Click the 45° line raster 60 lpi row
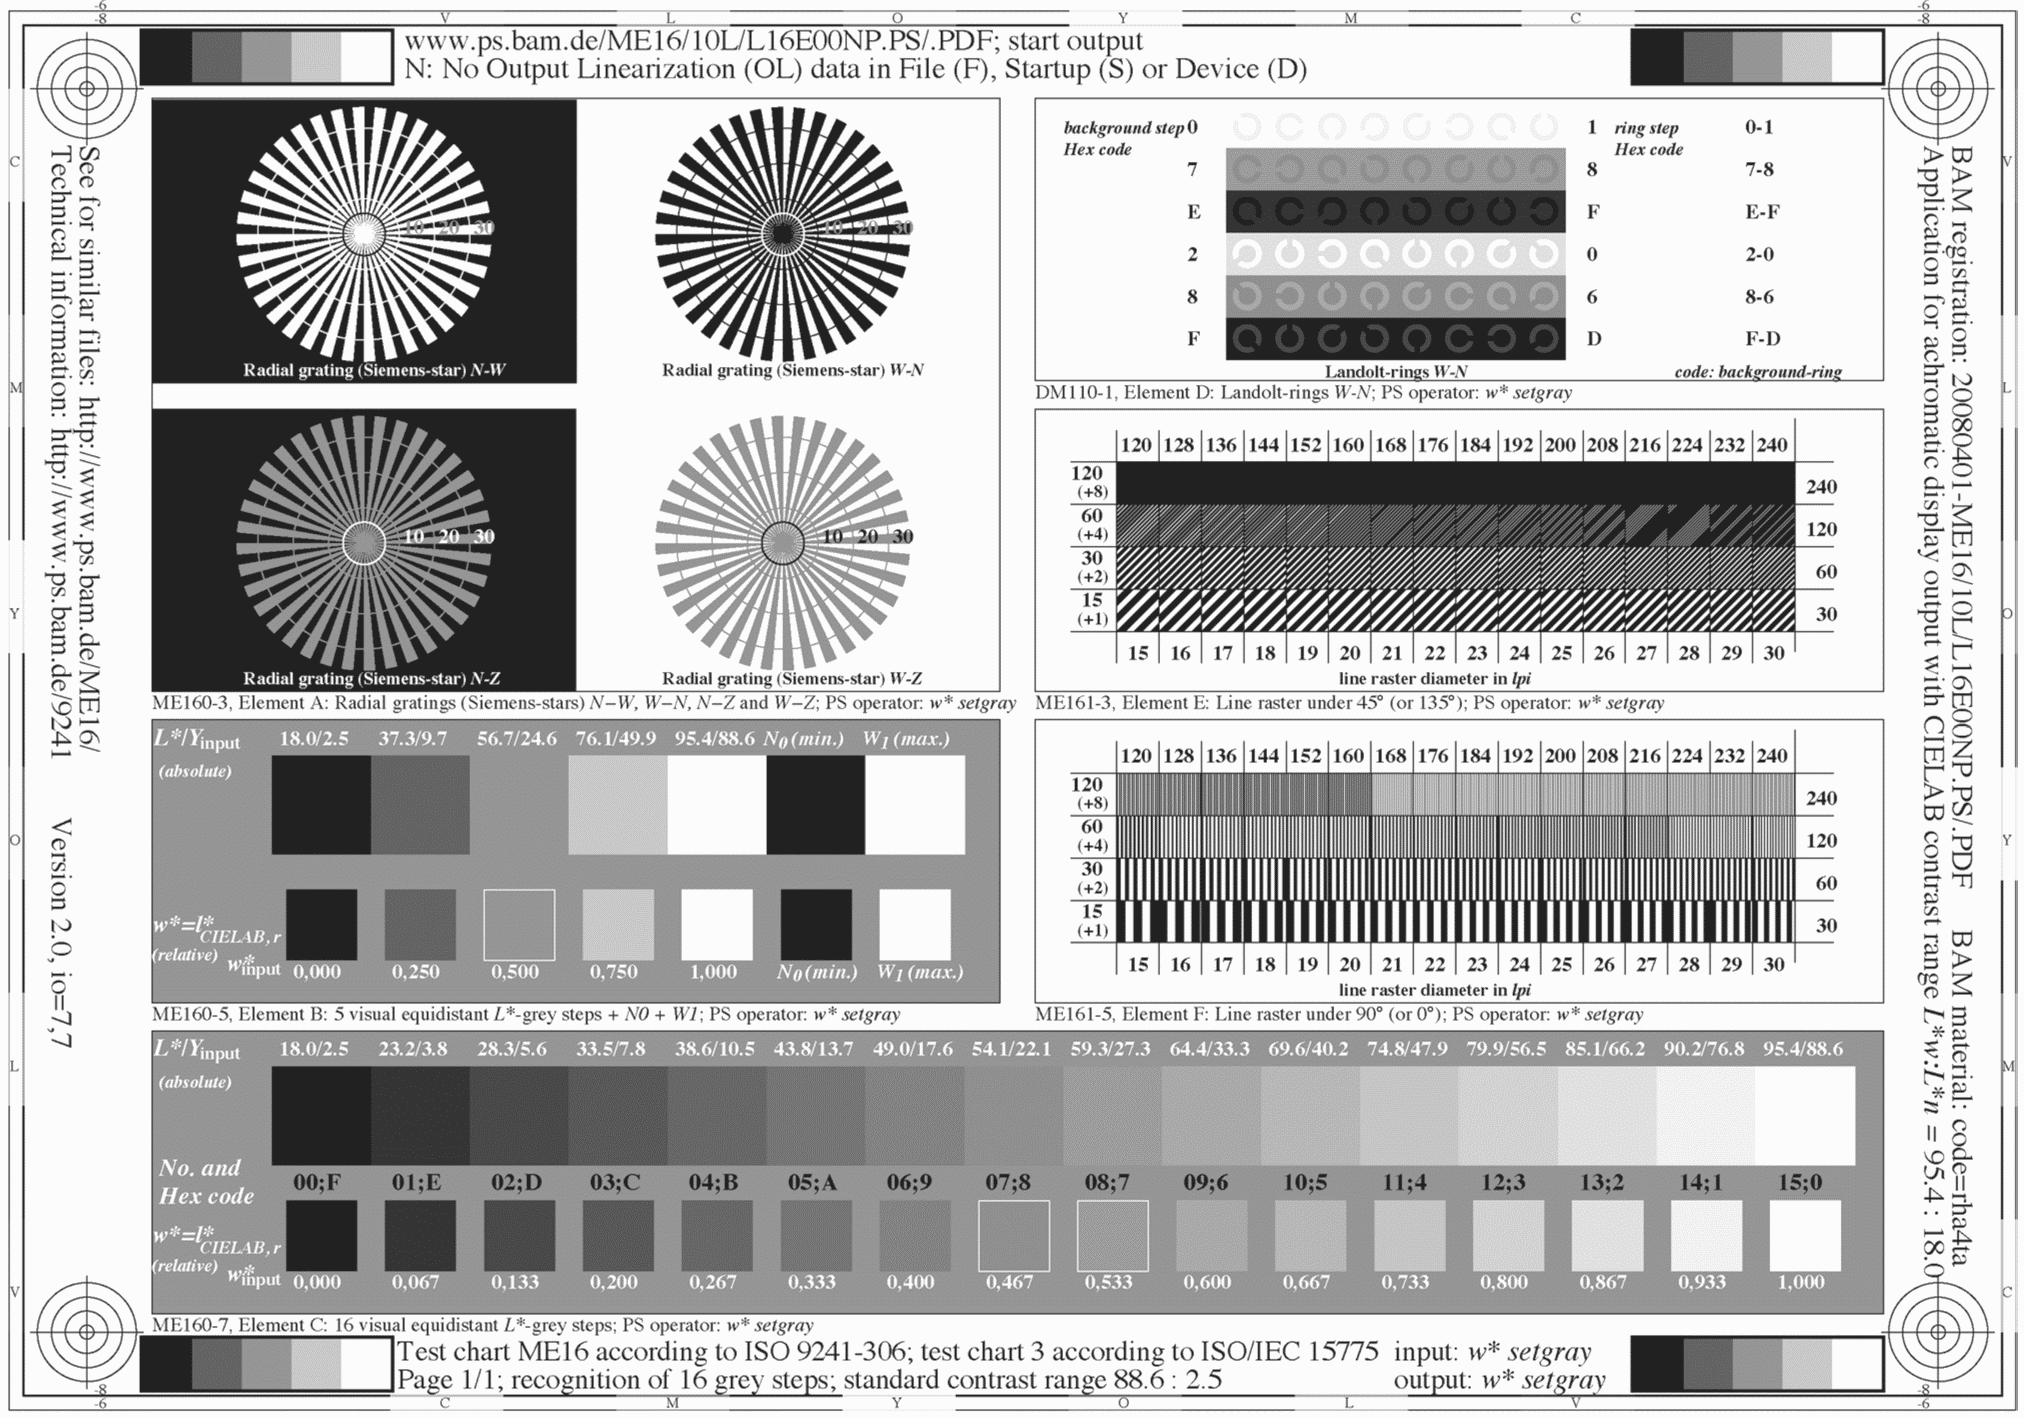The width and height of the screenshot is (2024, 1418). 1455,525
